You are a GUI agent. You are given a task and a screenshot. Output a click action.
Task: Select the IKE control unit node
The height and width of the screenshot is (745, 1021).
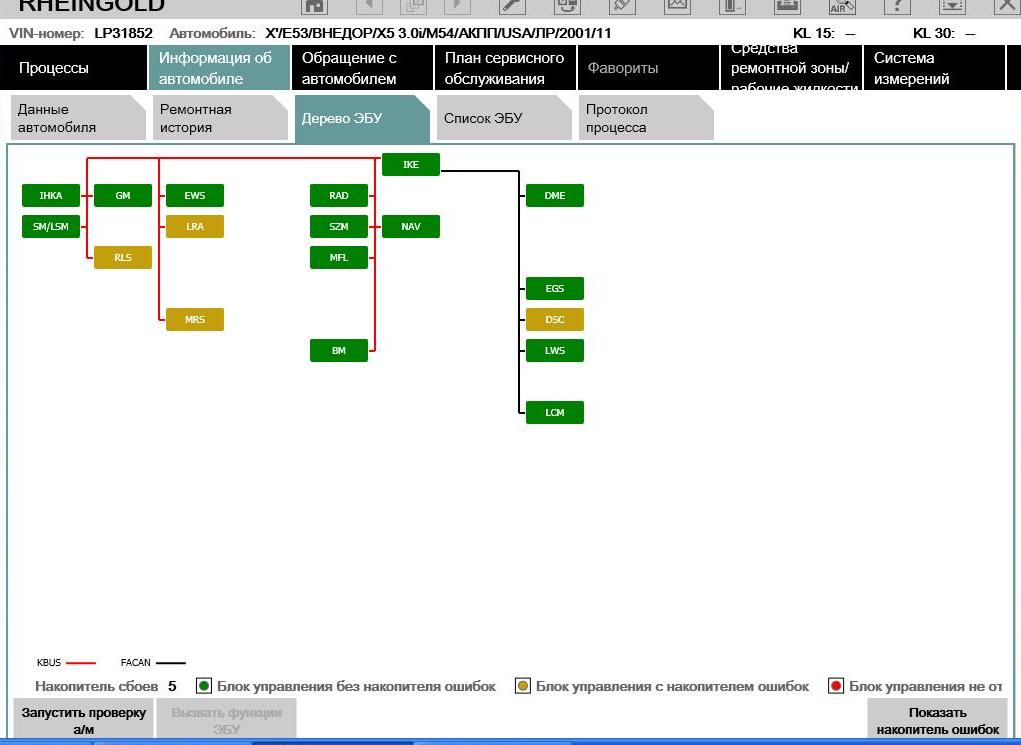point(411,165)
